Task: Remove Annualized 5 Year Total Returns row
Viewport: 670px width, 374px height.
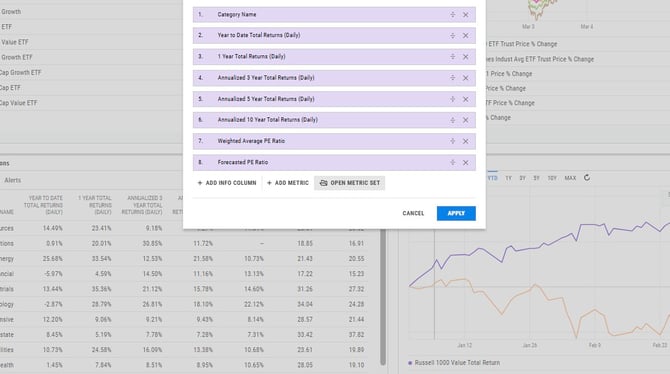Action: click(465, 99)
